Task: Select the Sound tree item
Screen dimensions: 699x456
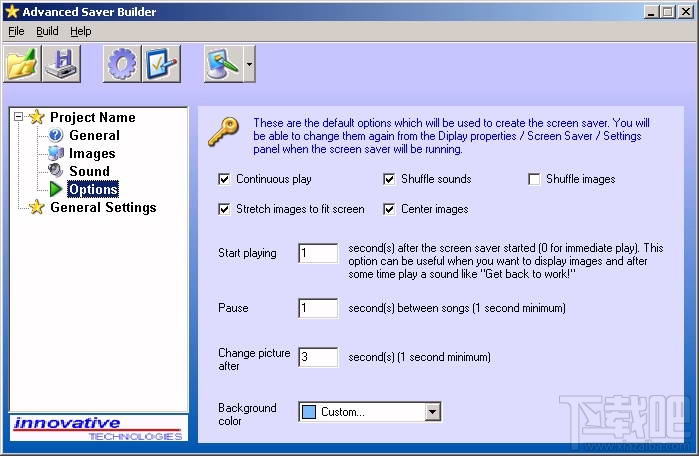Action: (x=89, y=171)
